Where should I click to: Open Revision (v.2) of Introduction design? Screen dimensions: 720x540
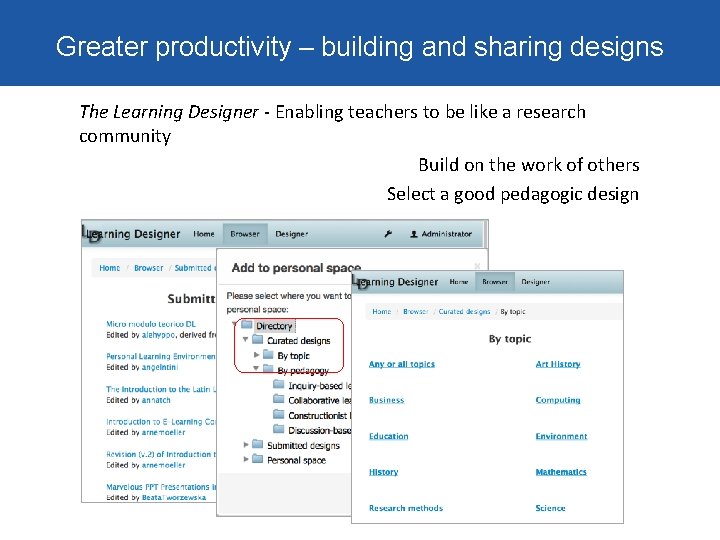pyautogui.click(x=161, y=454)
